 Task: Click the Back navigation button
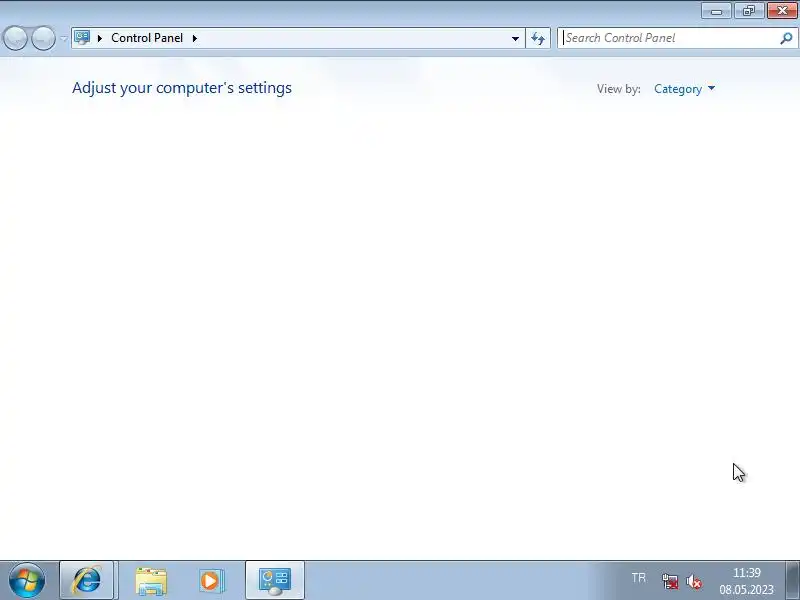(x=16, y=38)
